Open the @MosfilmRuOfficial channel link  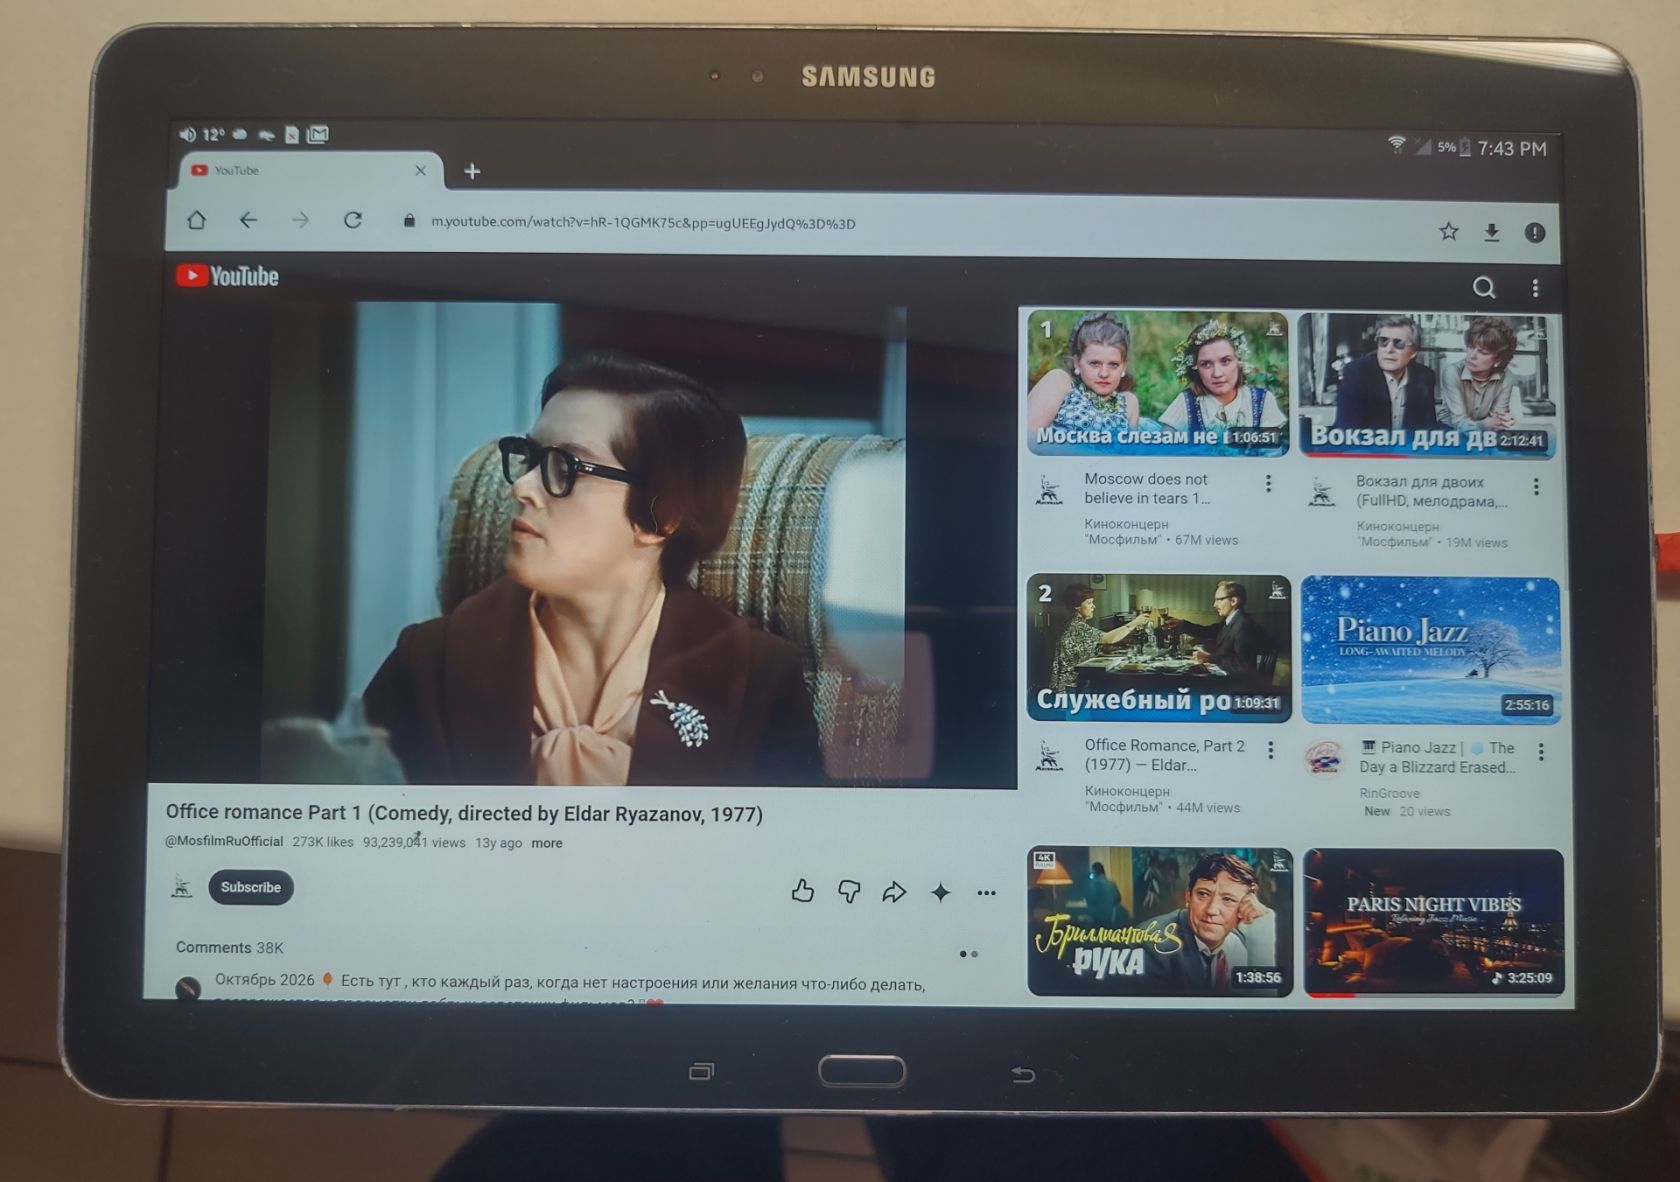pyautogui.click(x=224, y=841)
